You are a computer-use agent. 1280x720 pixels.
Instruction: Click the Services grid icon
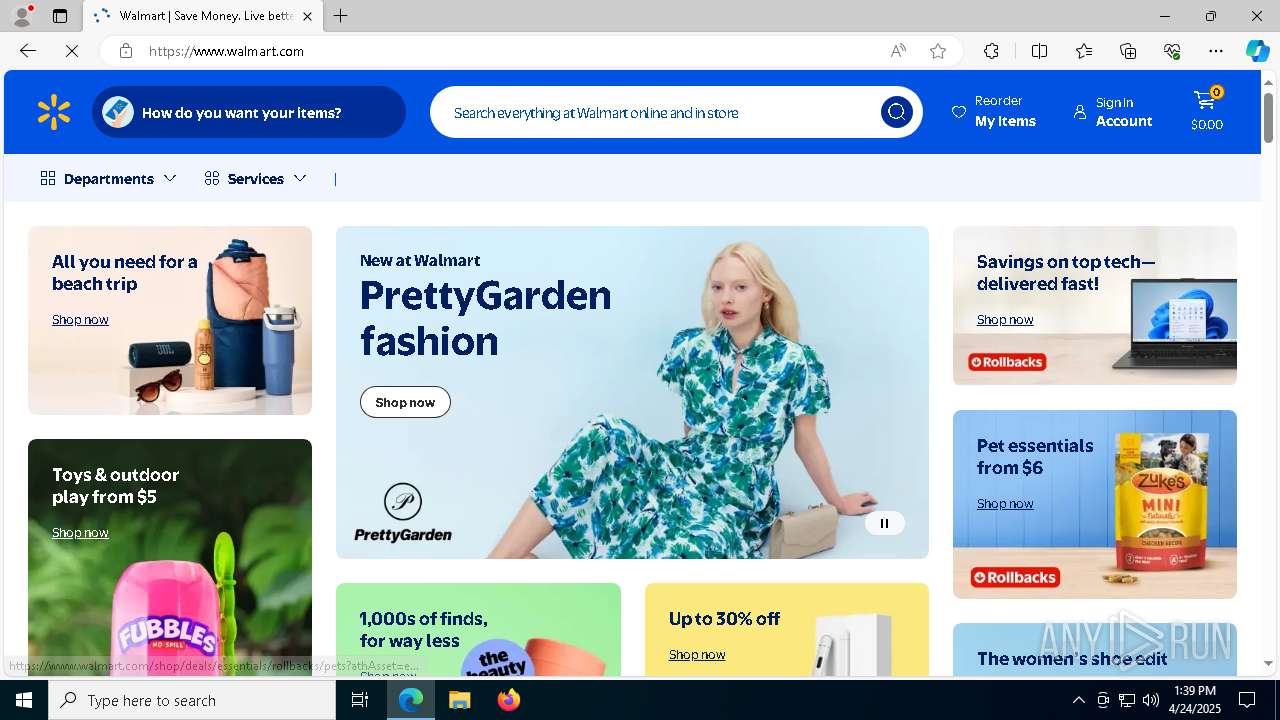[212, 178]
